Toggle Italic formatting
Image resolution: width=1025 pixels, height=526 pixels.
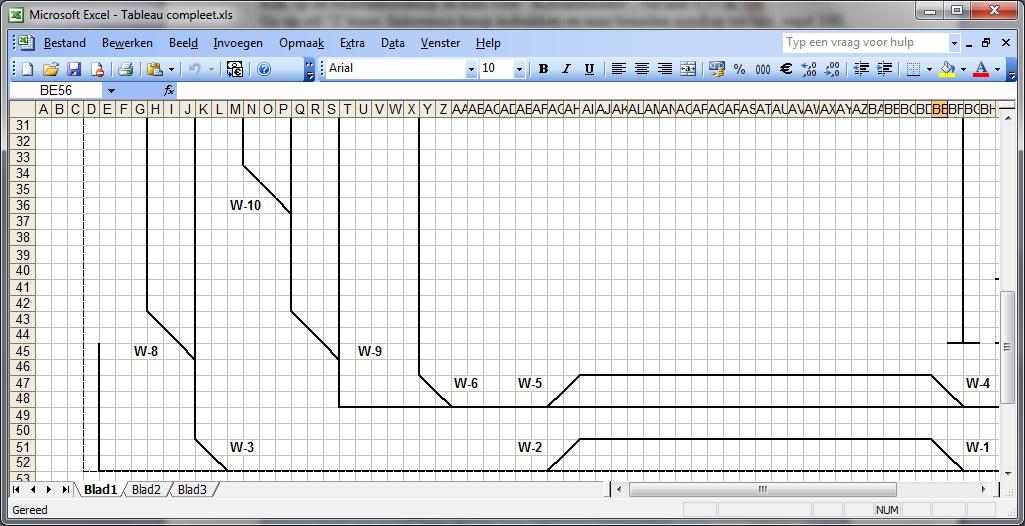click(x=566, y=69)
